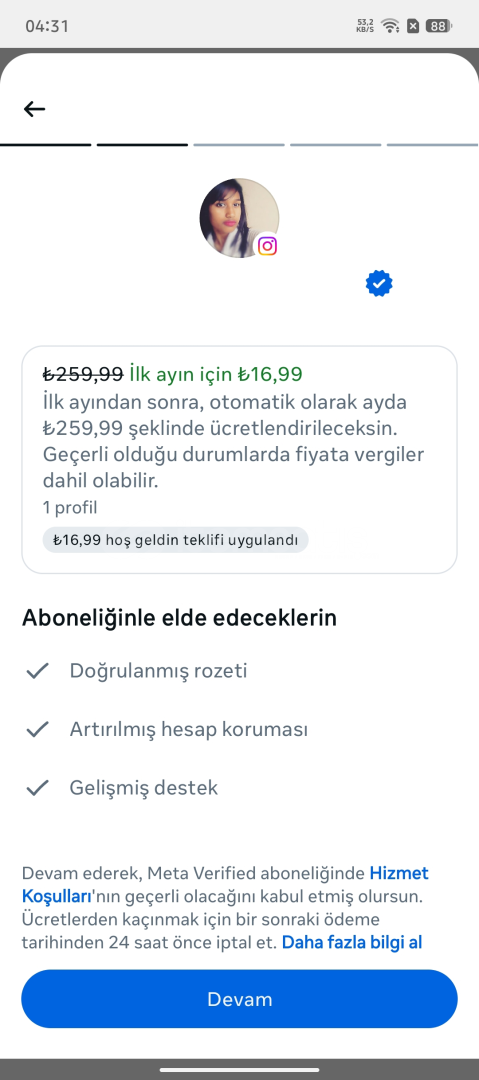Tap the blue verified badge icon
The height and width of the screenshot is (1080, 479).
point(379,283)
